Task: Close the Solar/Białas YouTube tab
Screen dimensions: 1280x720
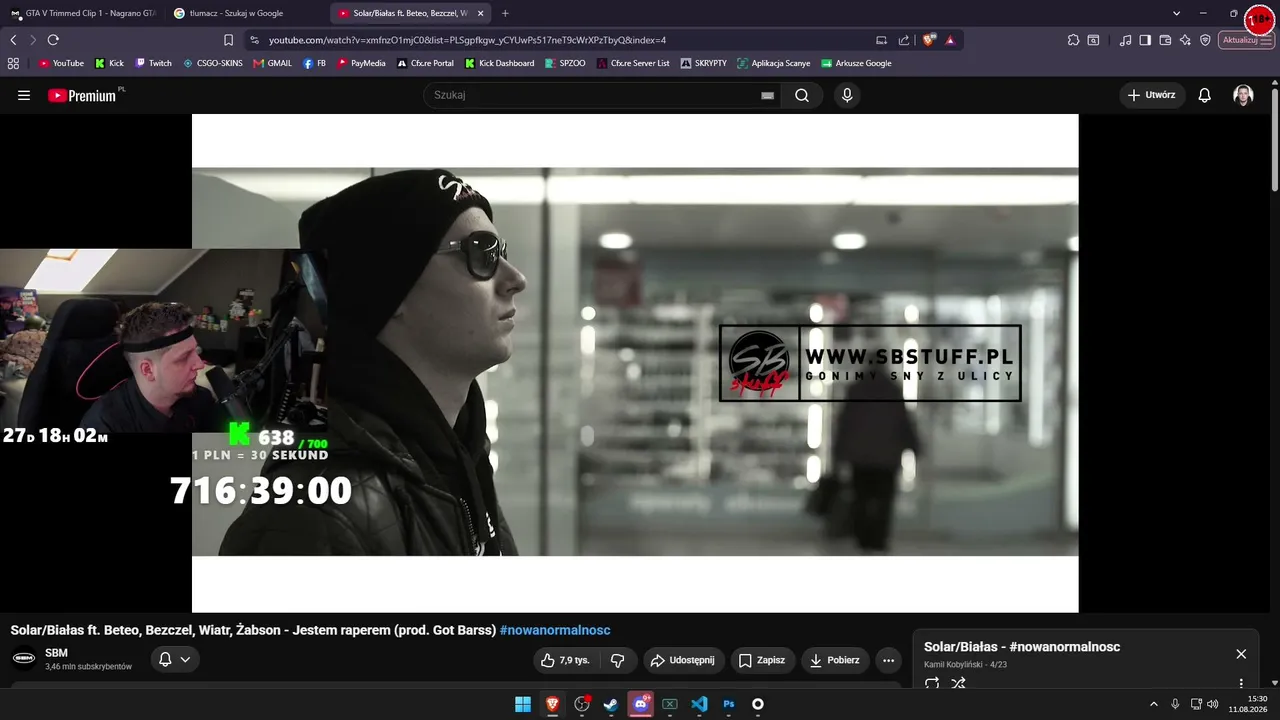Action: click(480, 13)
